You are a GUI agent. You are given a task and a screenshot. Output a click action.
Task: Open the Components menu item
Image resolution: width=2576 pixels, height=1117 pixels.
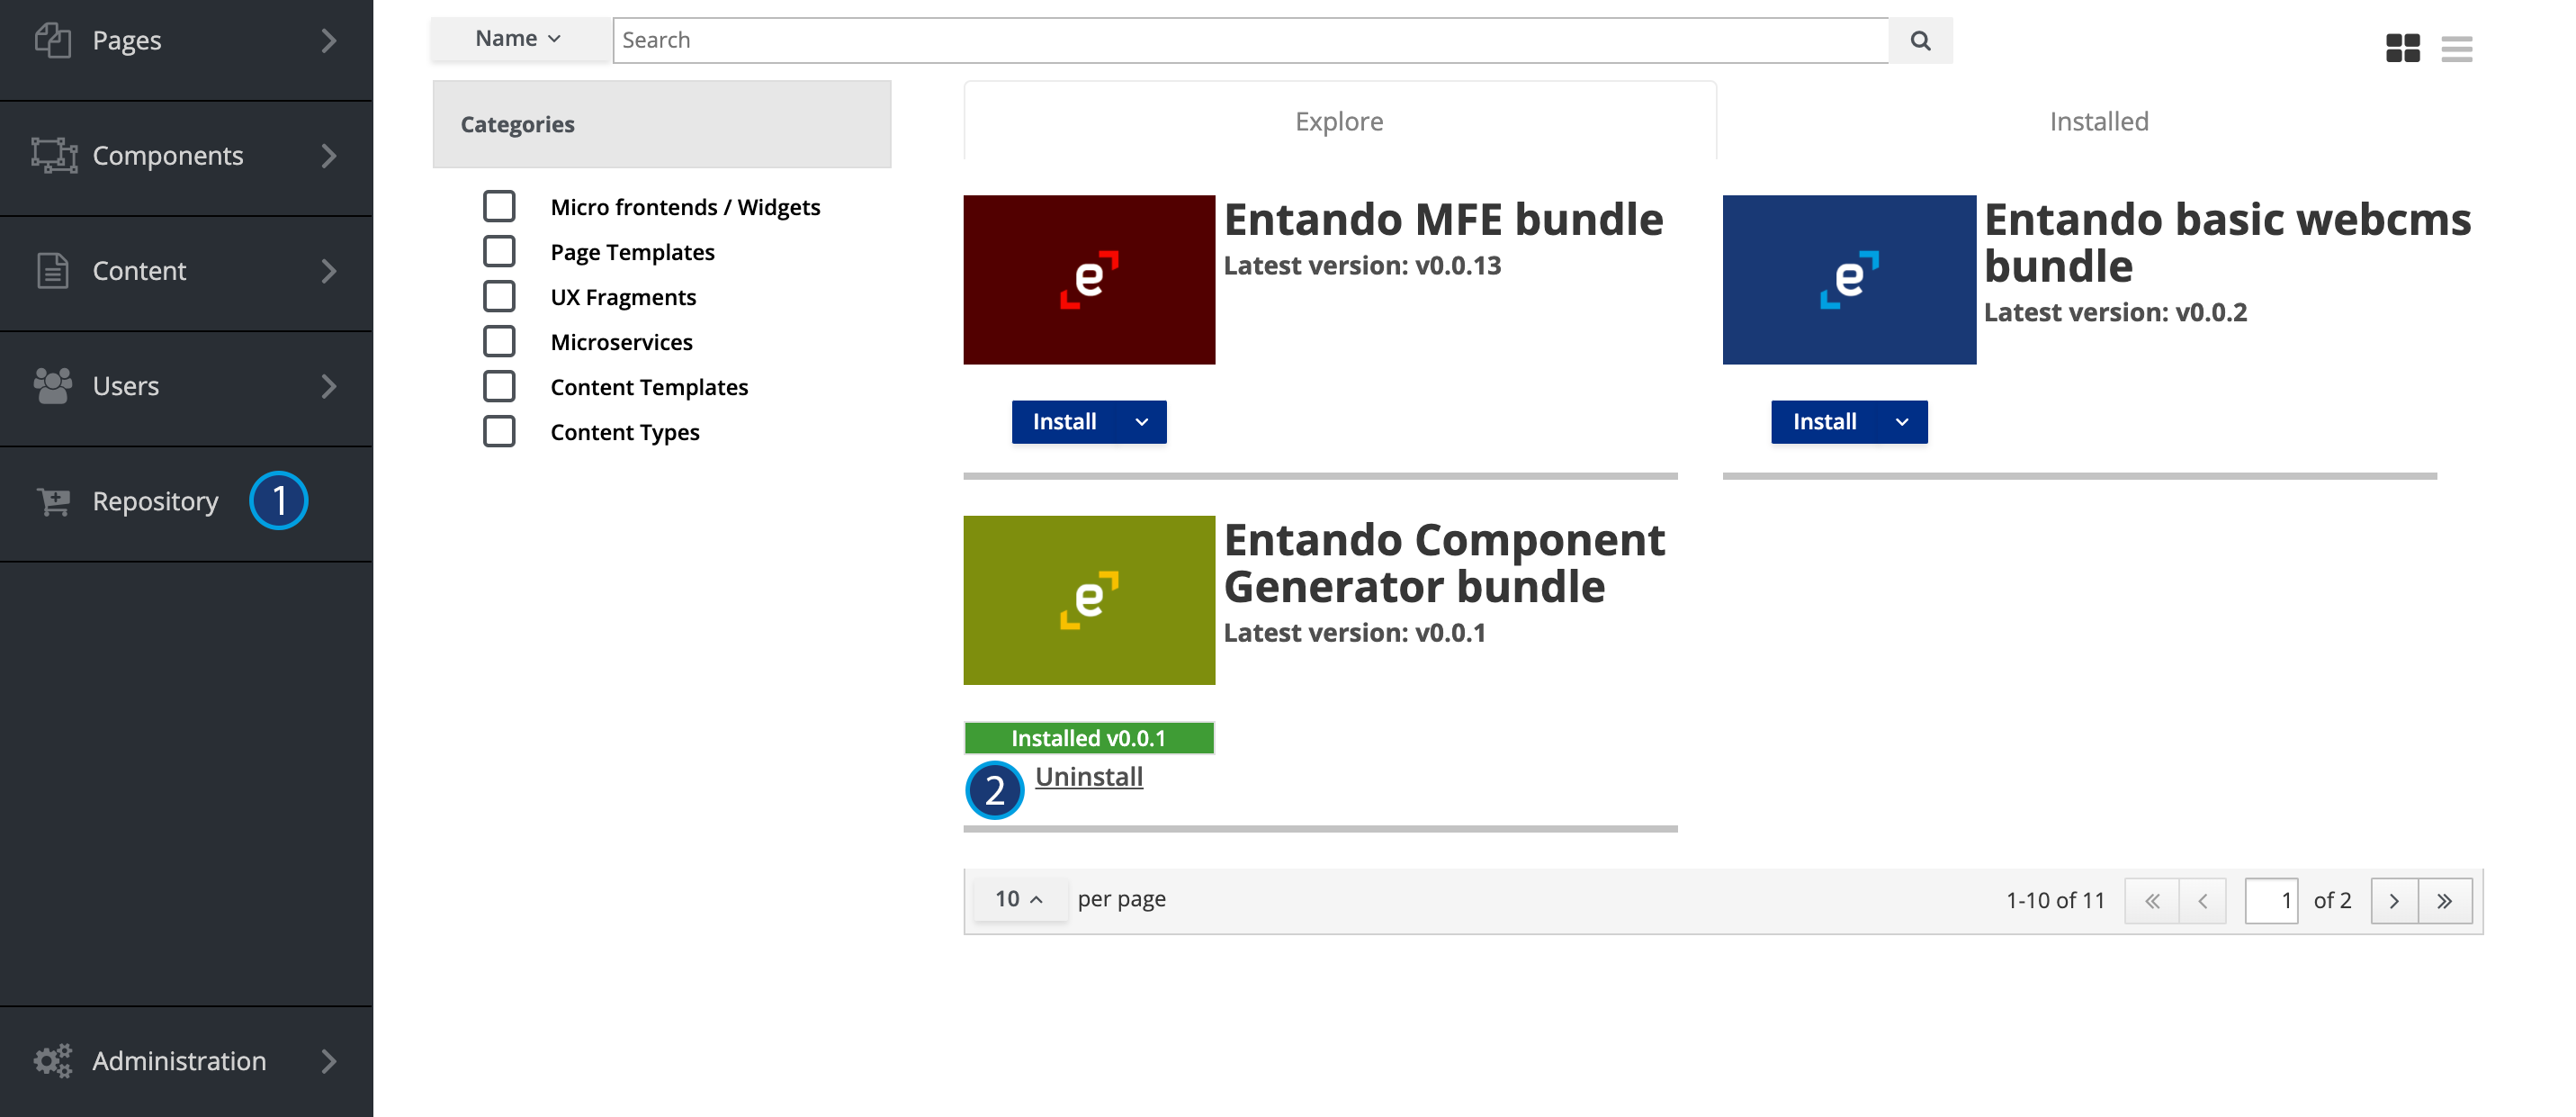[186, 157]
